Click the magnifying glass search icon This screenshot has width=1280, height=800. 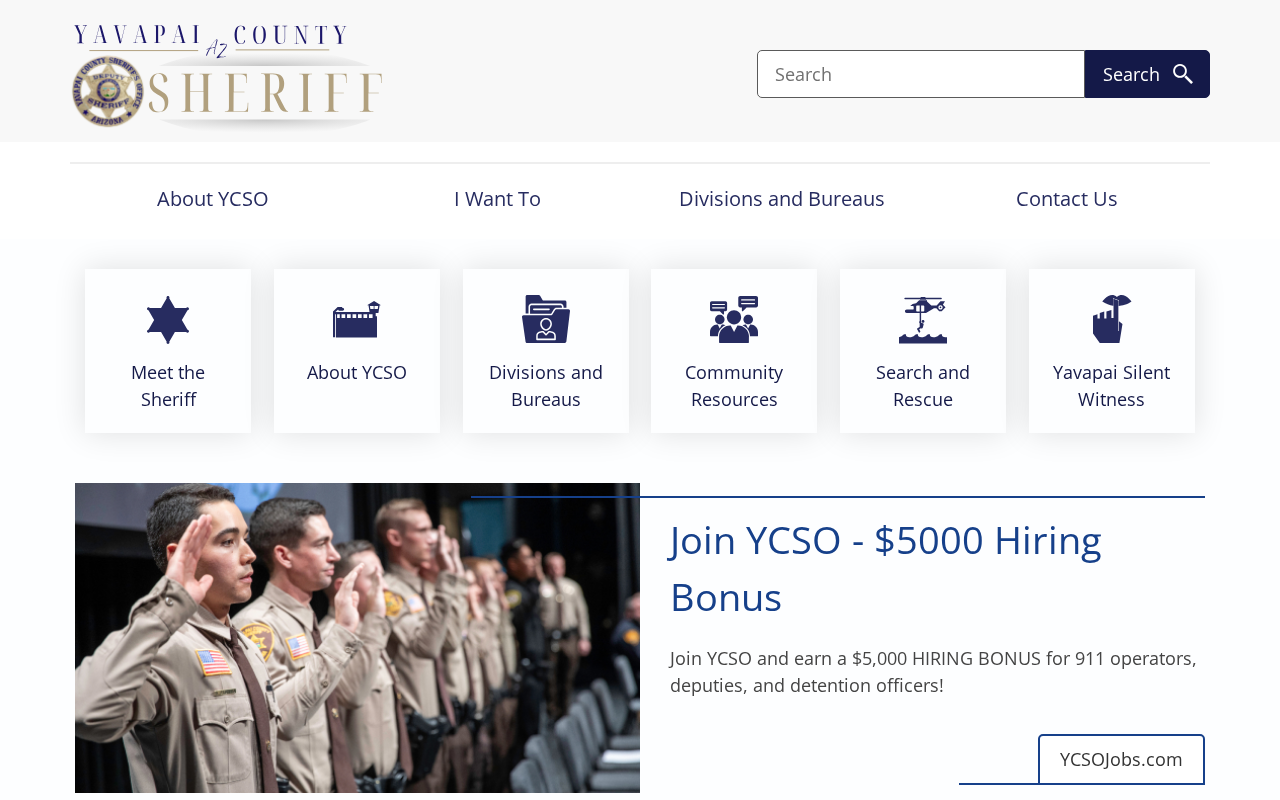pyautogui.click(x=1183, y=74)
